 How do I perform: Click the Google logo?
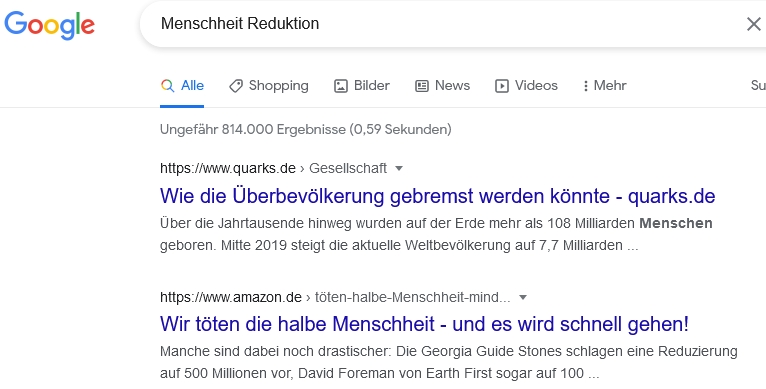[x=49, y=24]
